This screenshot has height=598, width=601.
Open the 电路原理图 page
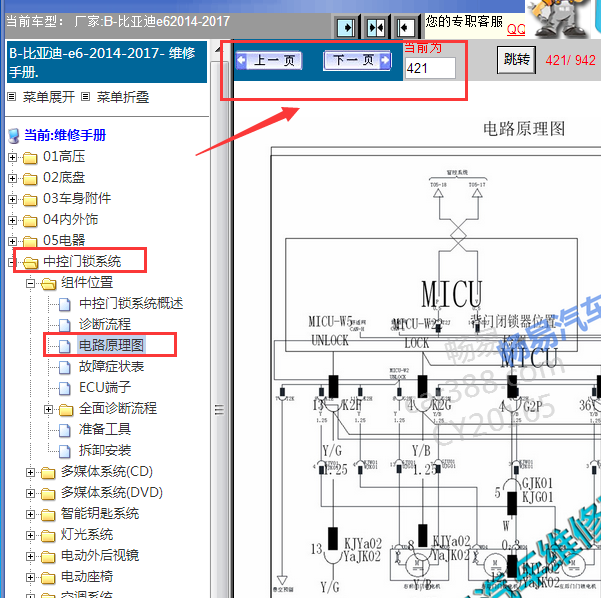112,345
